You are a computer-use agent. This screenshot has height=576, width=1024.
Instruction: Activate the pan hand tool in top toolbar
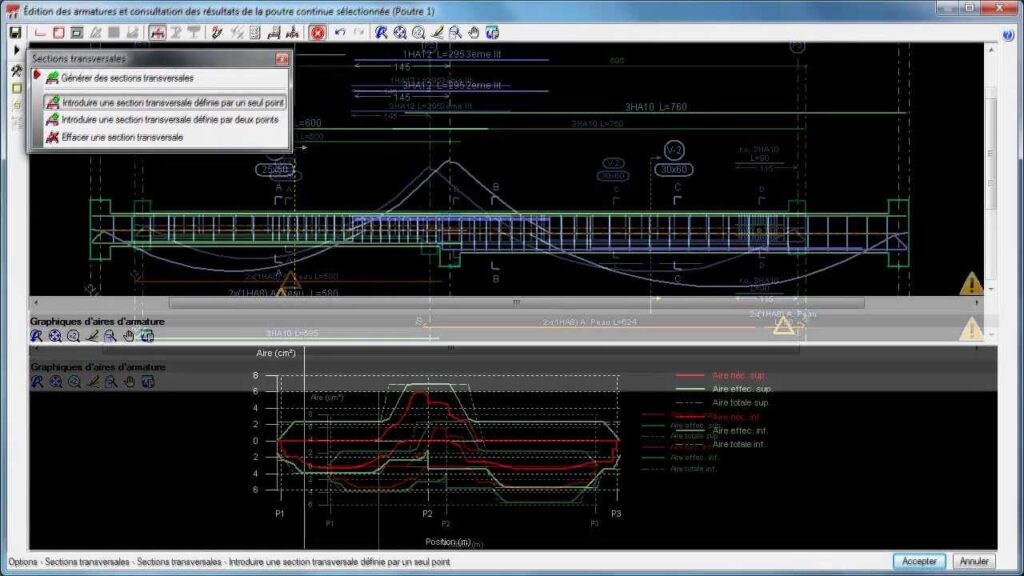tap(474, 32)
